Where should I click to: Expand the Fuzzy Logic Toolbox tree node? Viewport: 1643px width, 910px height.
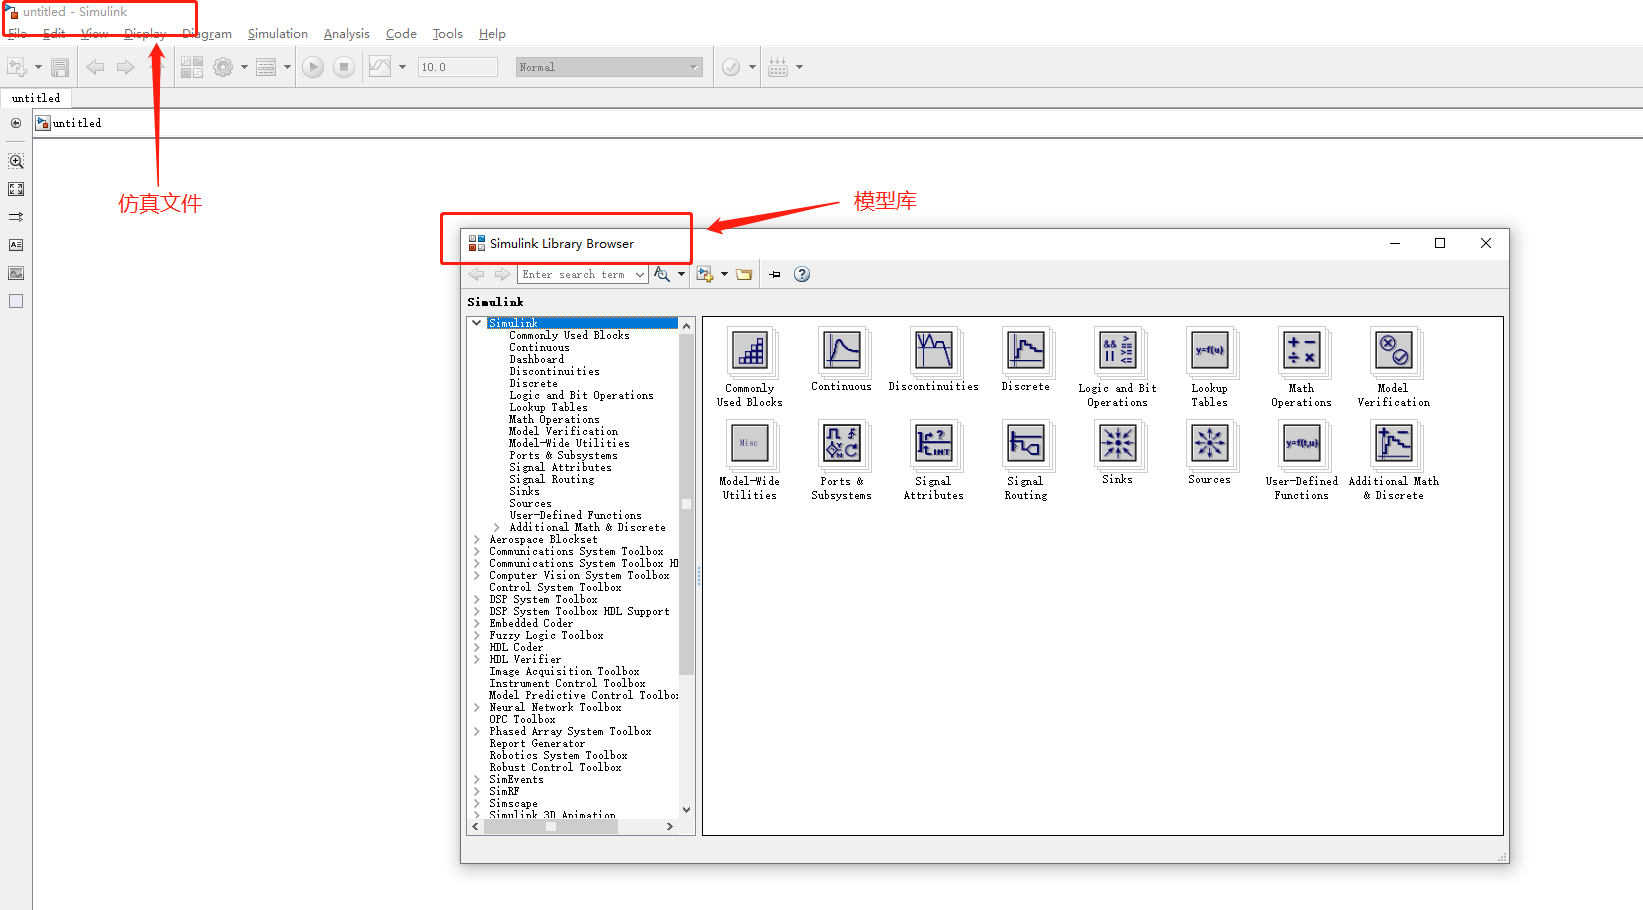coord(477,635)
